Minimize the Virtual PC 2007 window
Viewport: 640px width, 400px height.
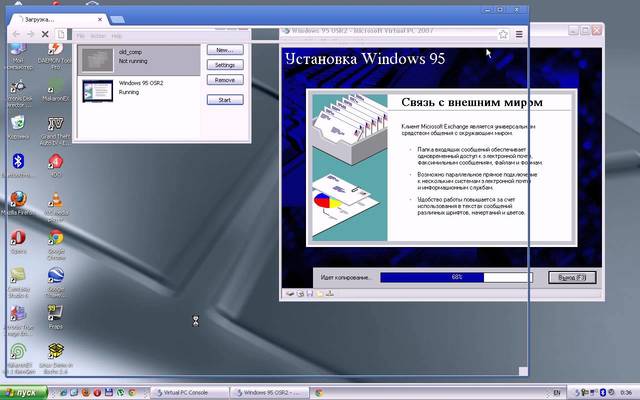point(573,30)
